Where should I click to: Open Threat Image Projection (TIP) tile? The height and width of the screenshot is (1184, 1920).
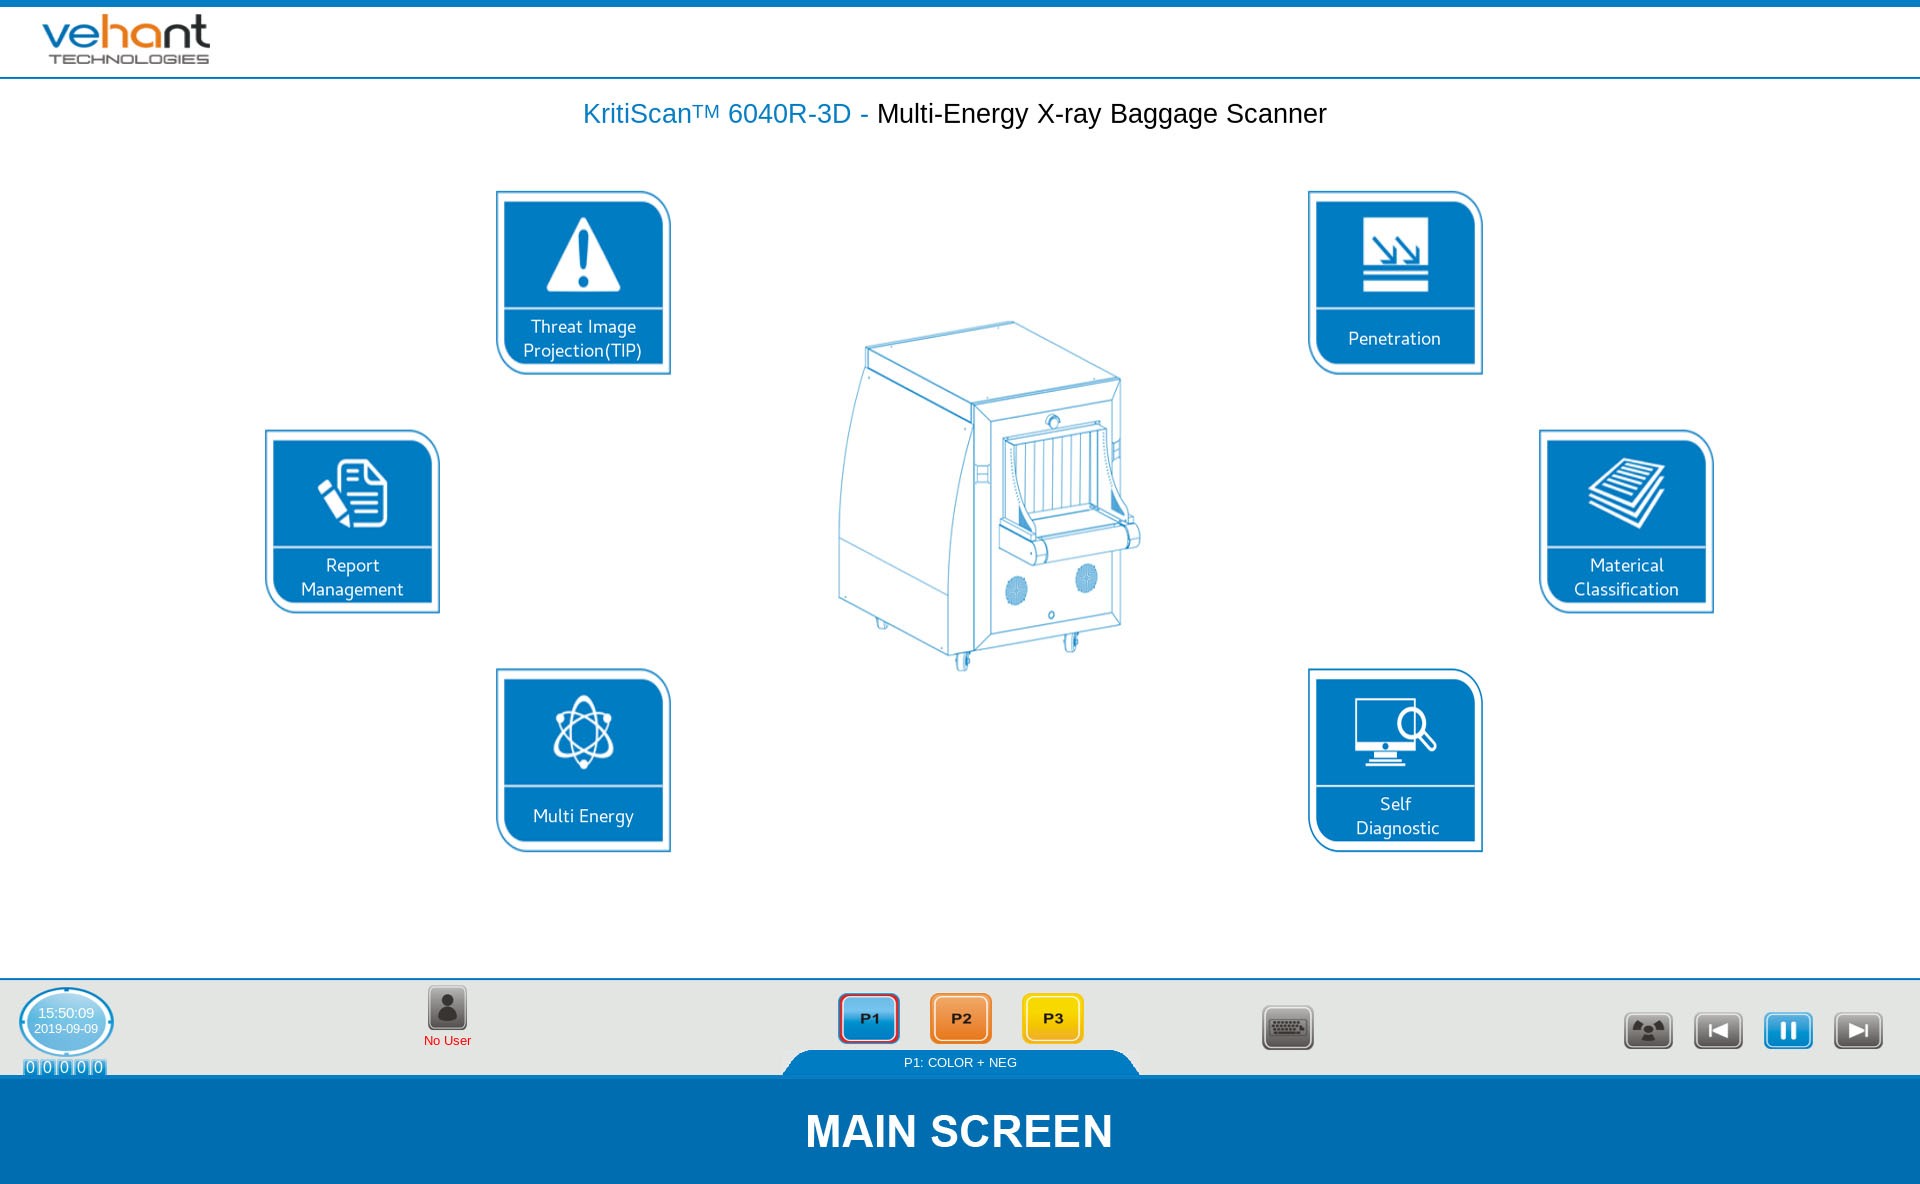(x=583, y=283)
